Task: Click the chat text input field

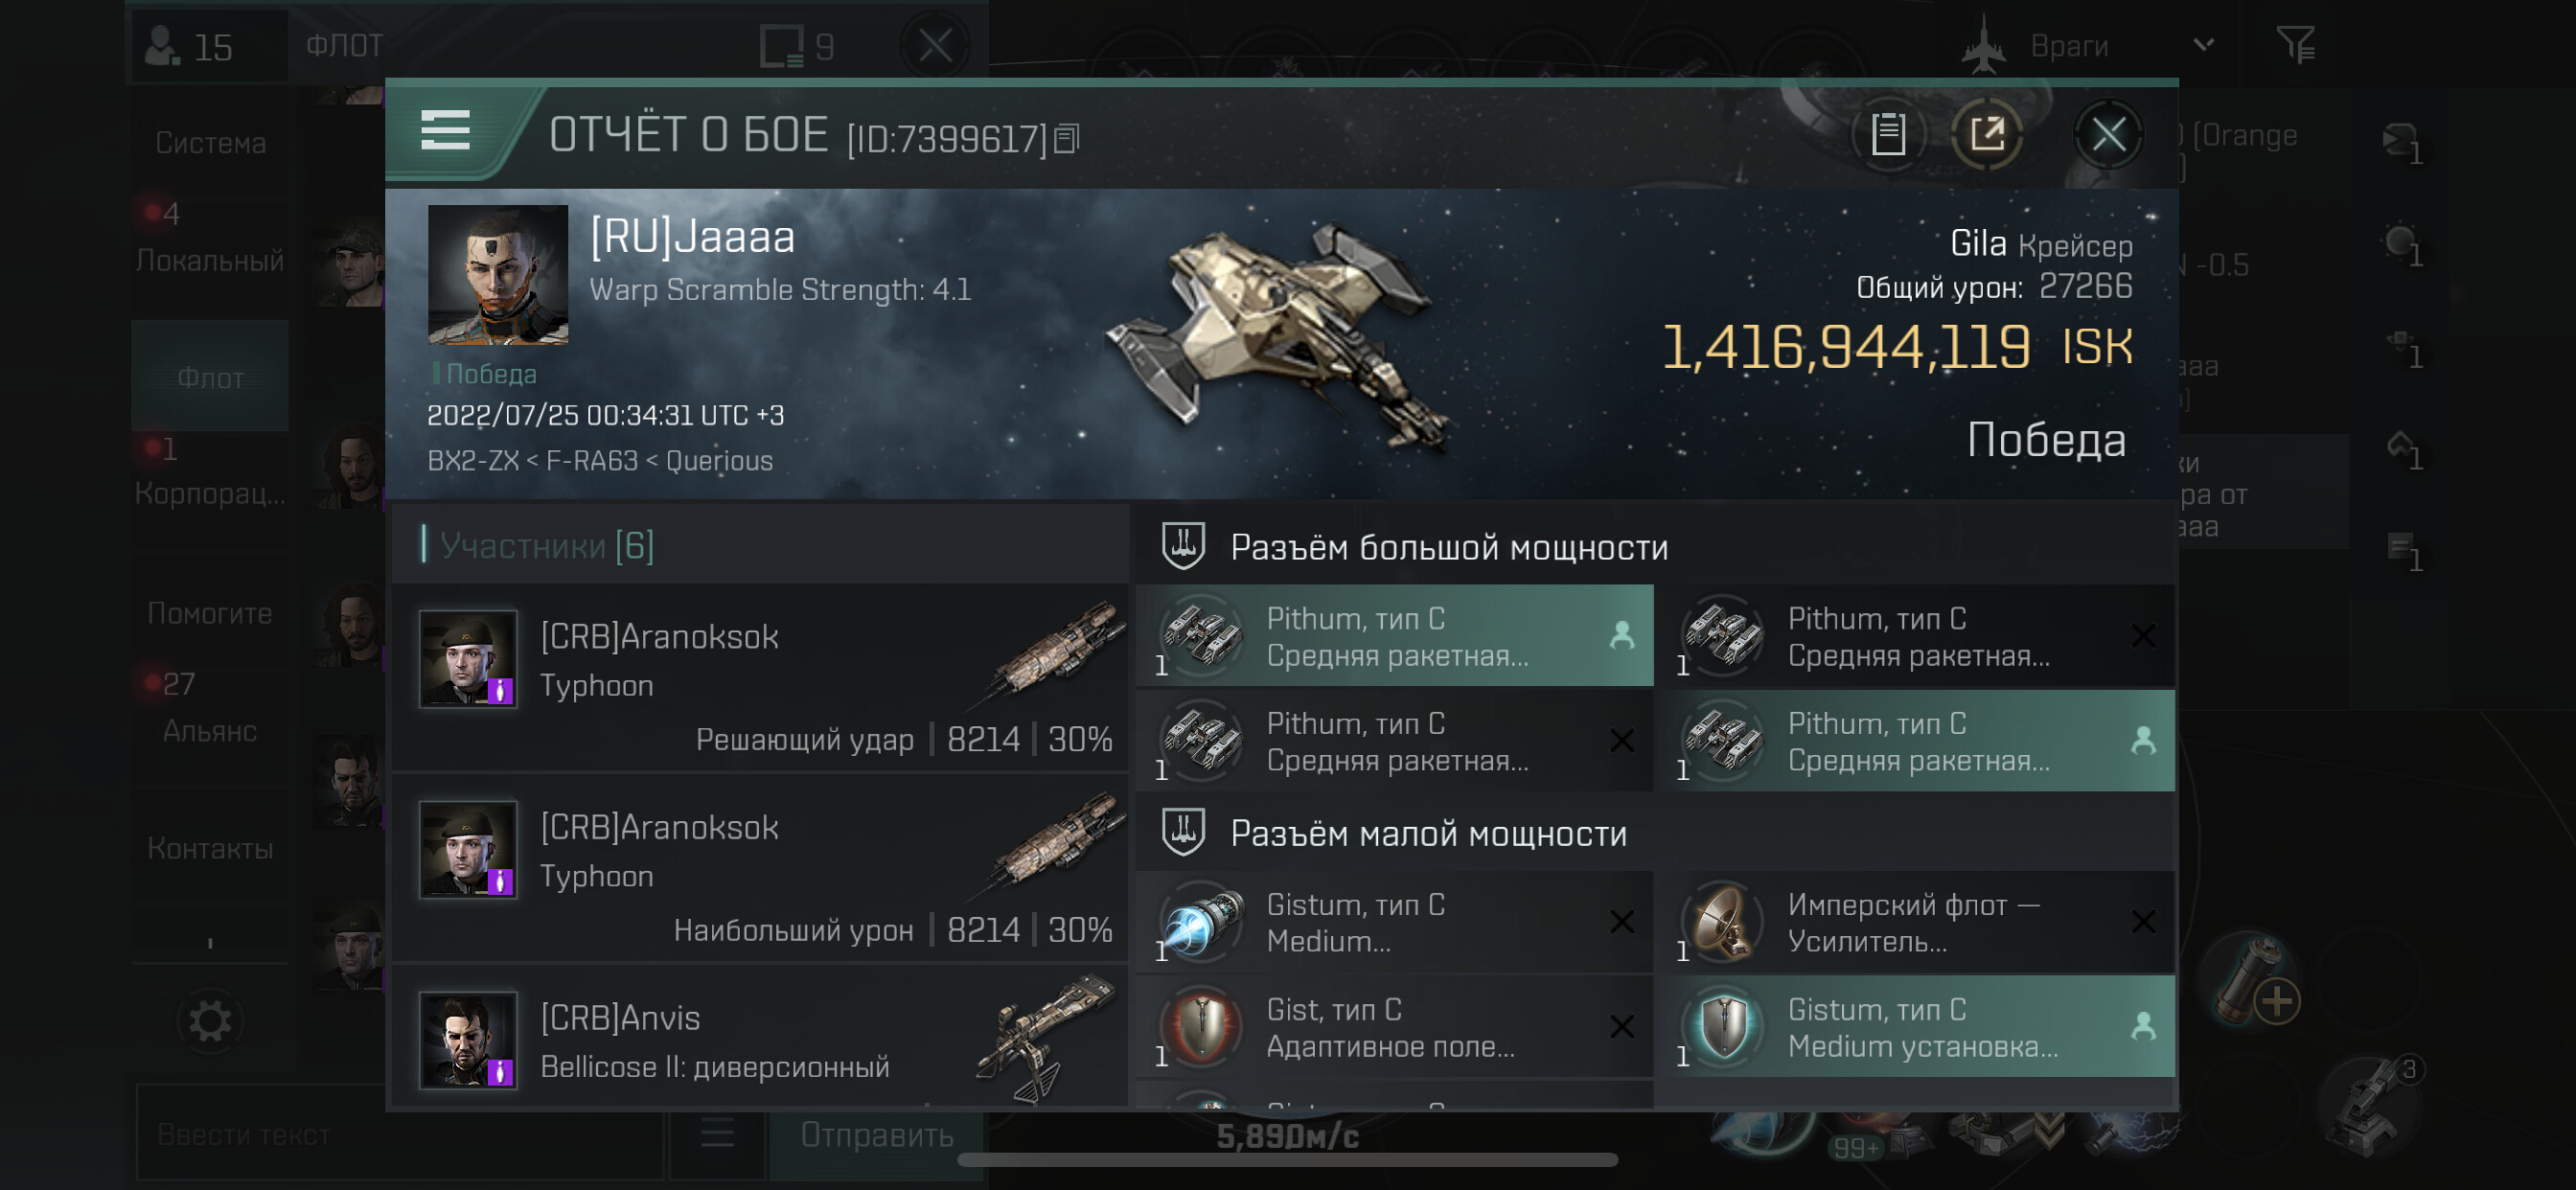Action: (400, 1136)
